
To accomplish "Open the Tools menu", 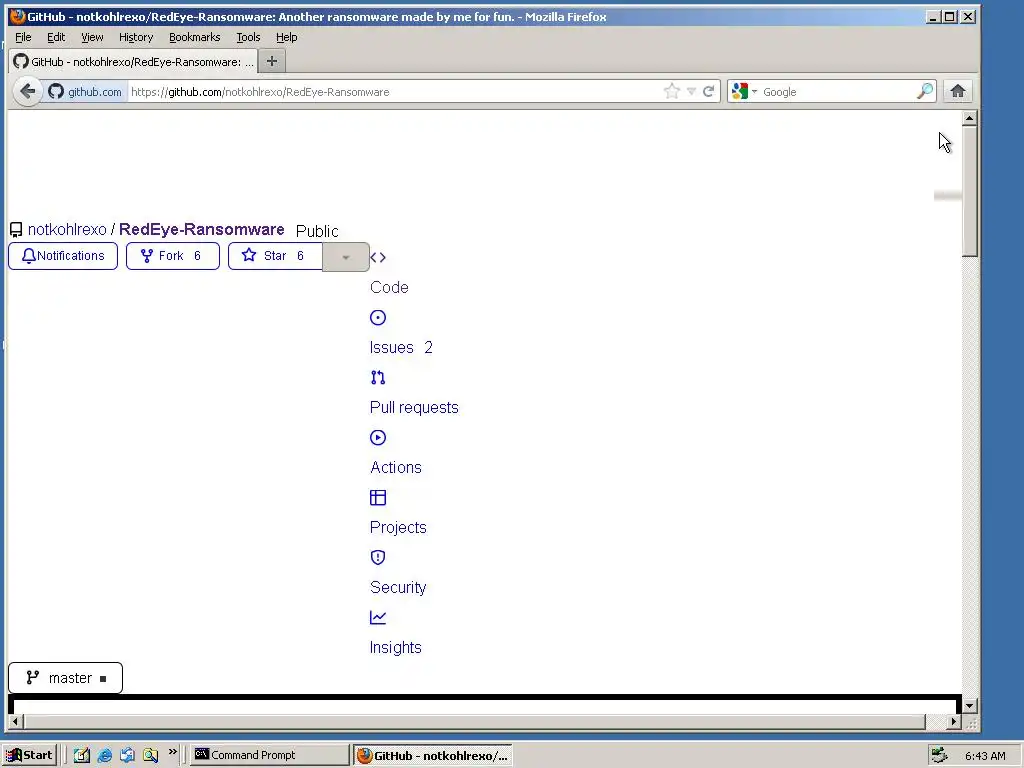I will pos(248,37).
